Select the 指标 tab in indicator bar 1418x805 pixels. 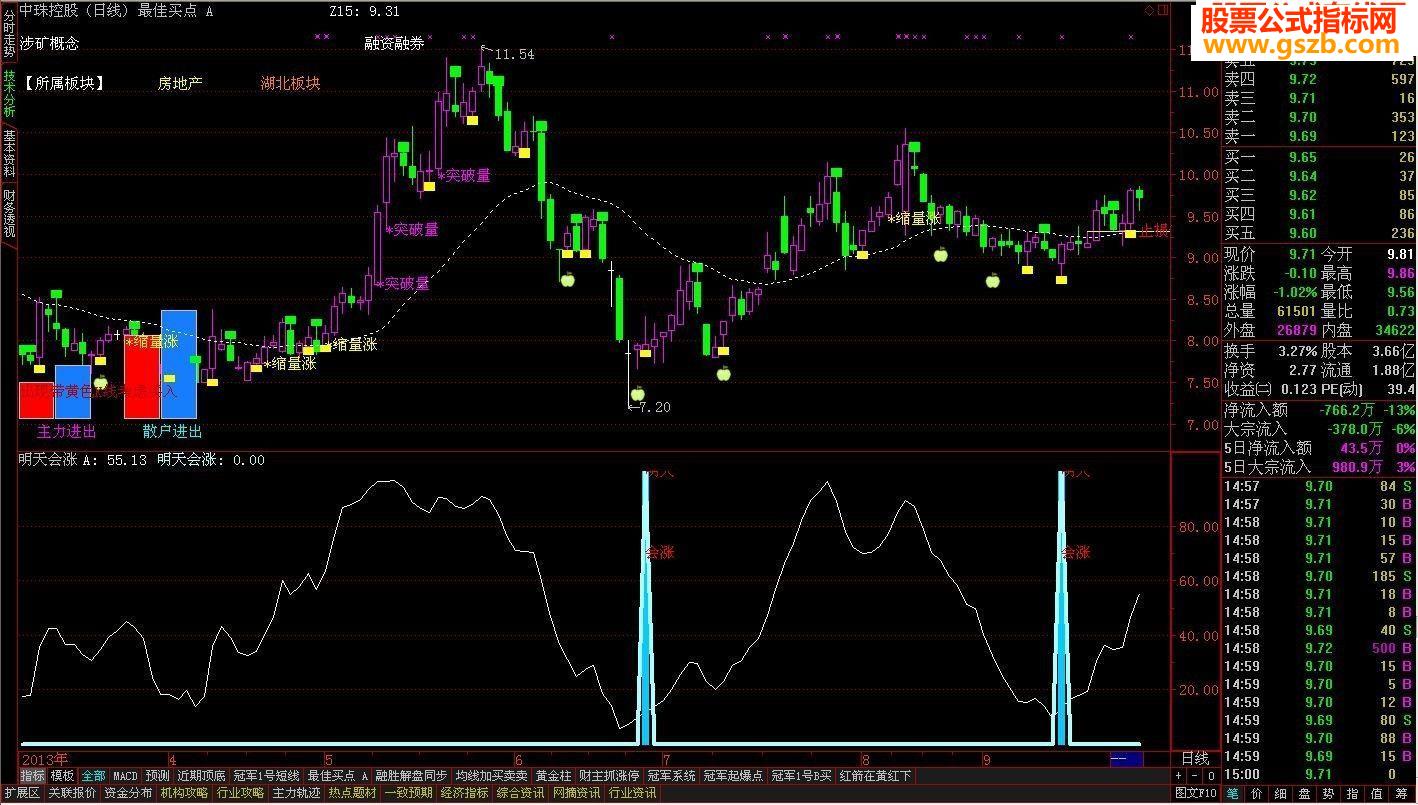click(x=33, y=776)
